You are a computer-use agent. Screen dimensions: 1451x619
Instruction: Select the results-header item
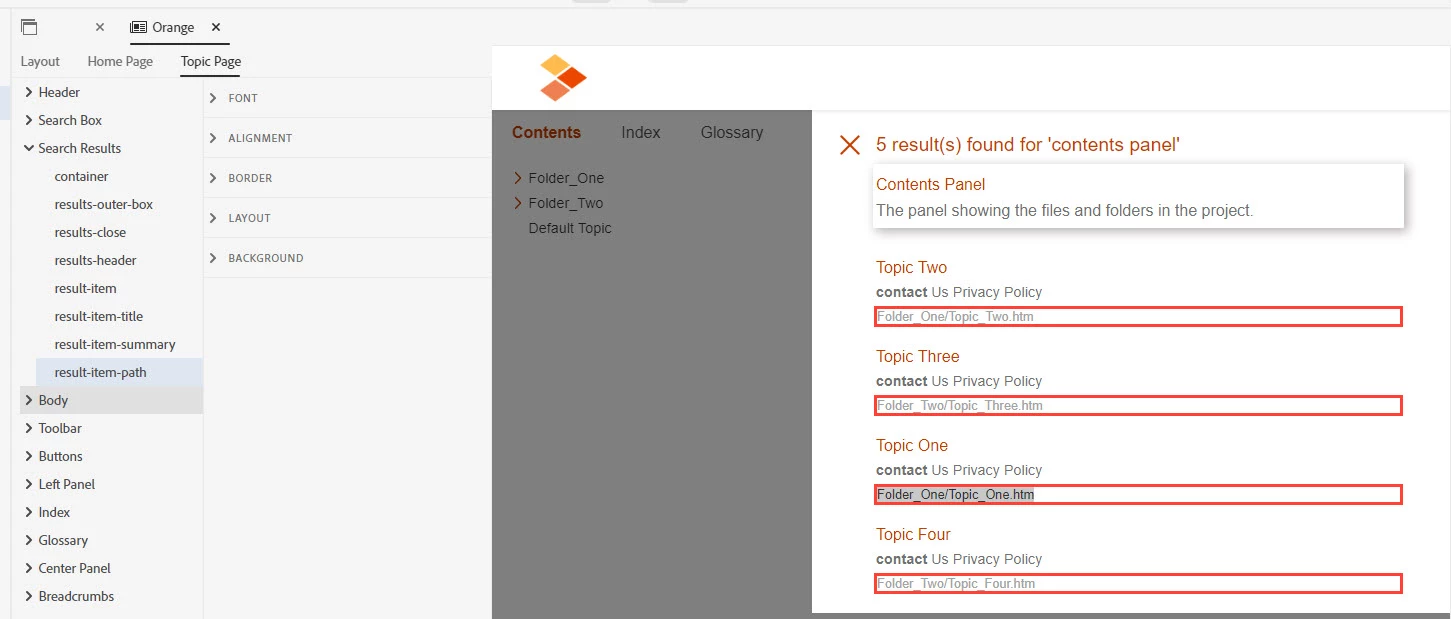tap(95, 260)
